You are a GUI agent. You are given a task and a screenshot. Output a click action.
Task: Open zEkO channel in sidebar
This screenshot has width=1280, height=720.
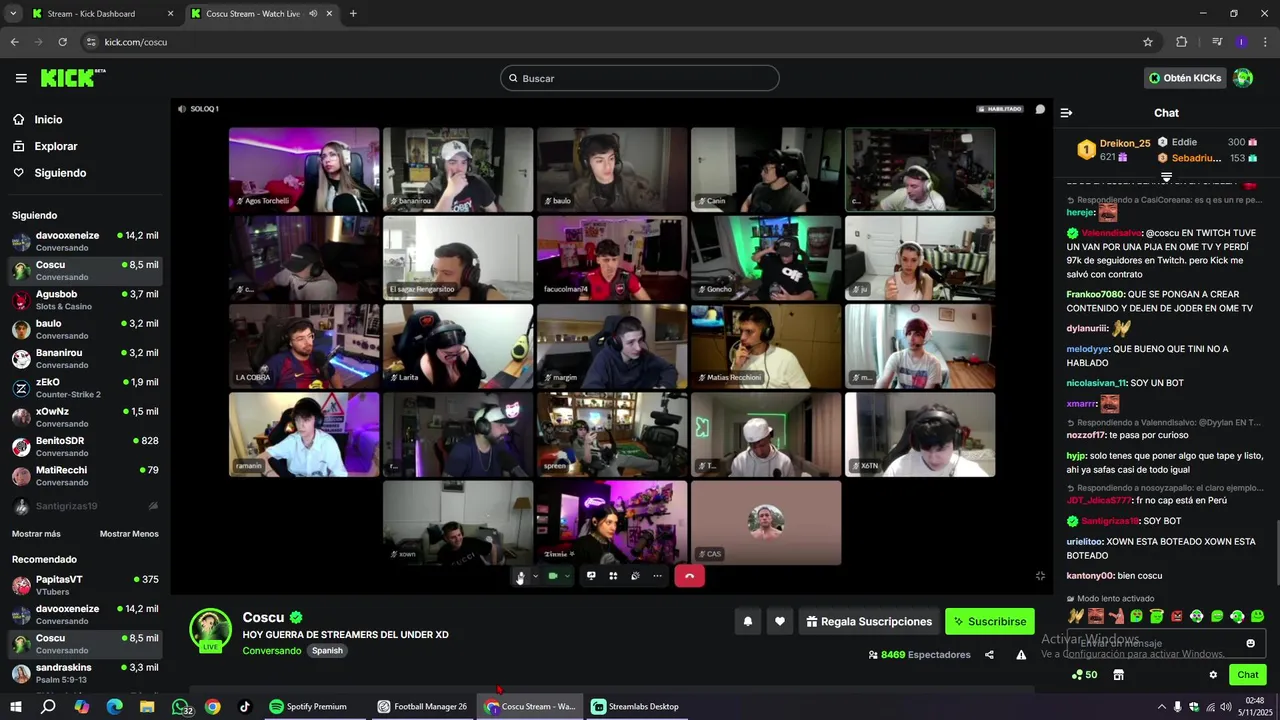85,388
